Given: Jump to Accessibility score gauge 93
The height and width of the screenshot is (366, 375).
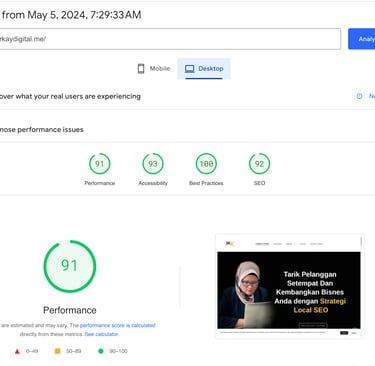Looking at the screenshot, I should point(153,164).
